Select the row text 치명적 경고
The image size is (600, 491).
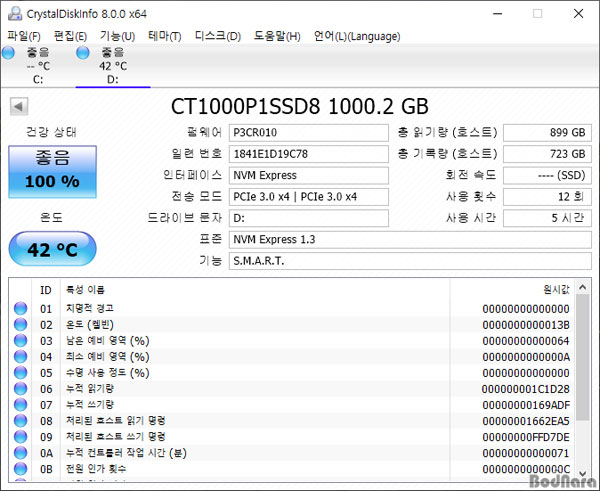point(90,308)
